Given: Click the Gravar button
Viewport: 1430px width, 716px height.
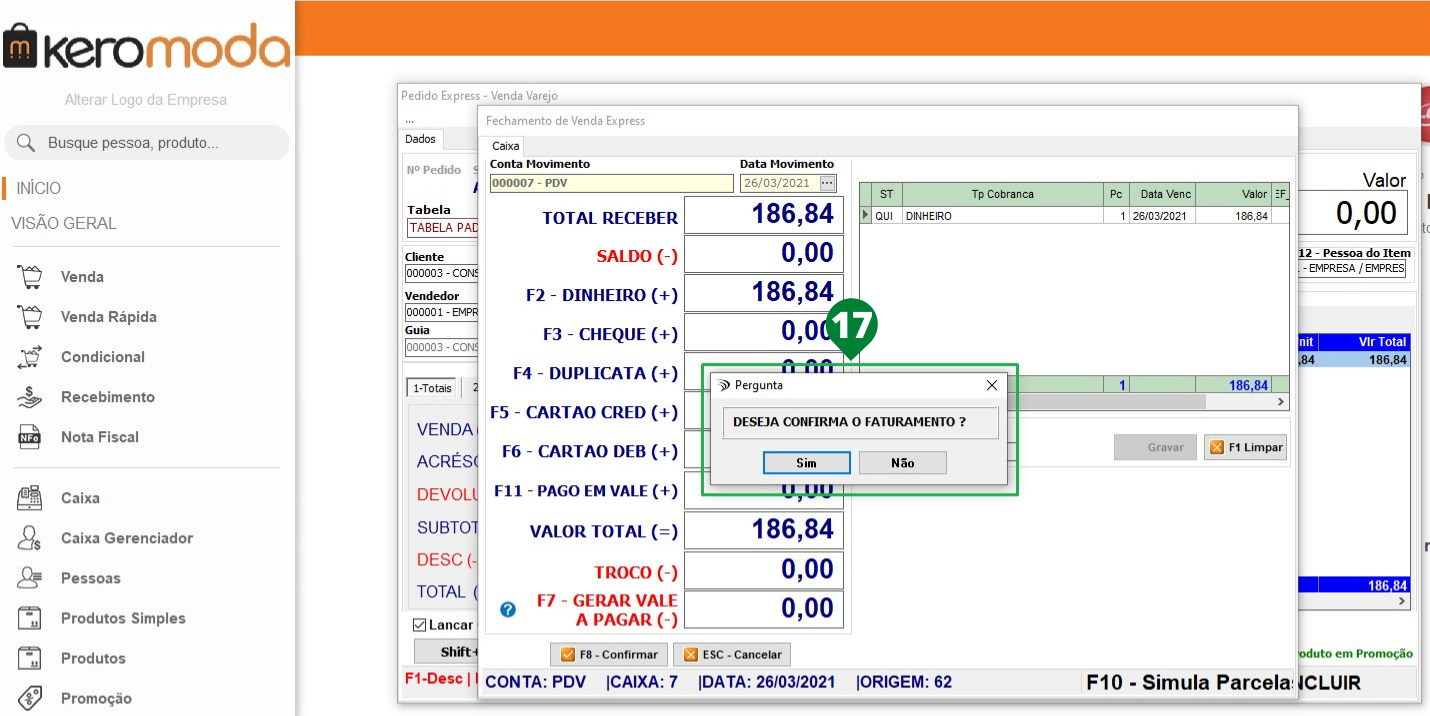Looking at the screenshot, I should click(x=1155, y=447).
